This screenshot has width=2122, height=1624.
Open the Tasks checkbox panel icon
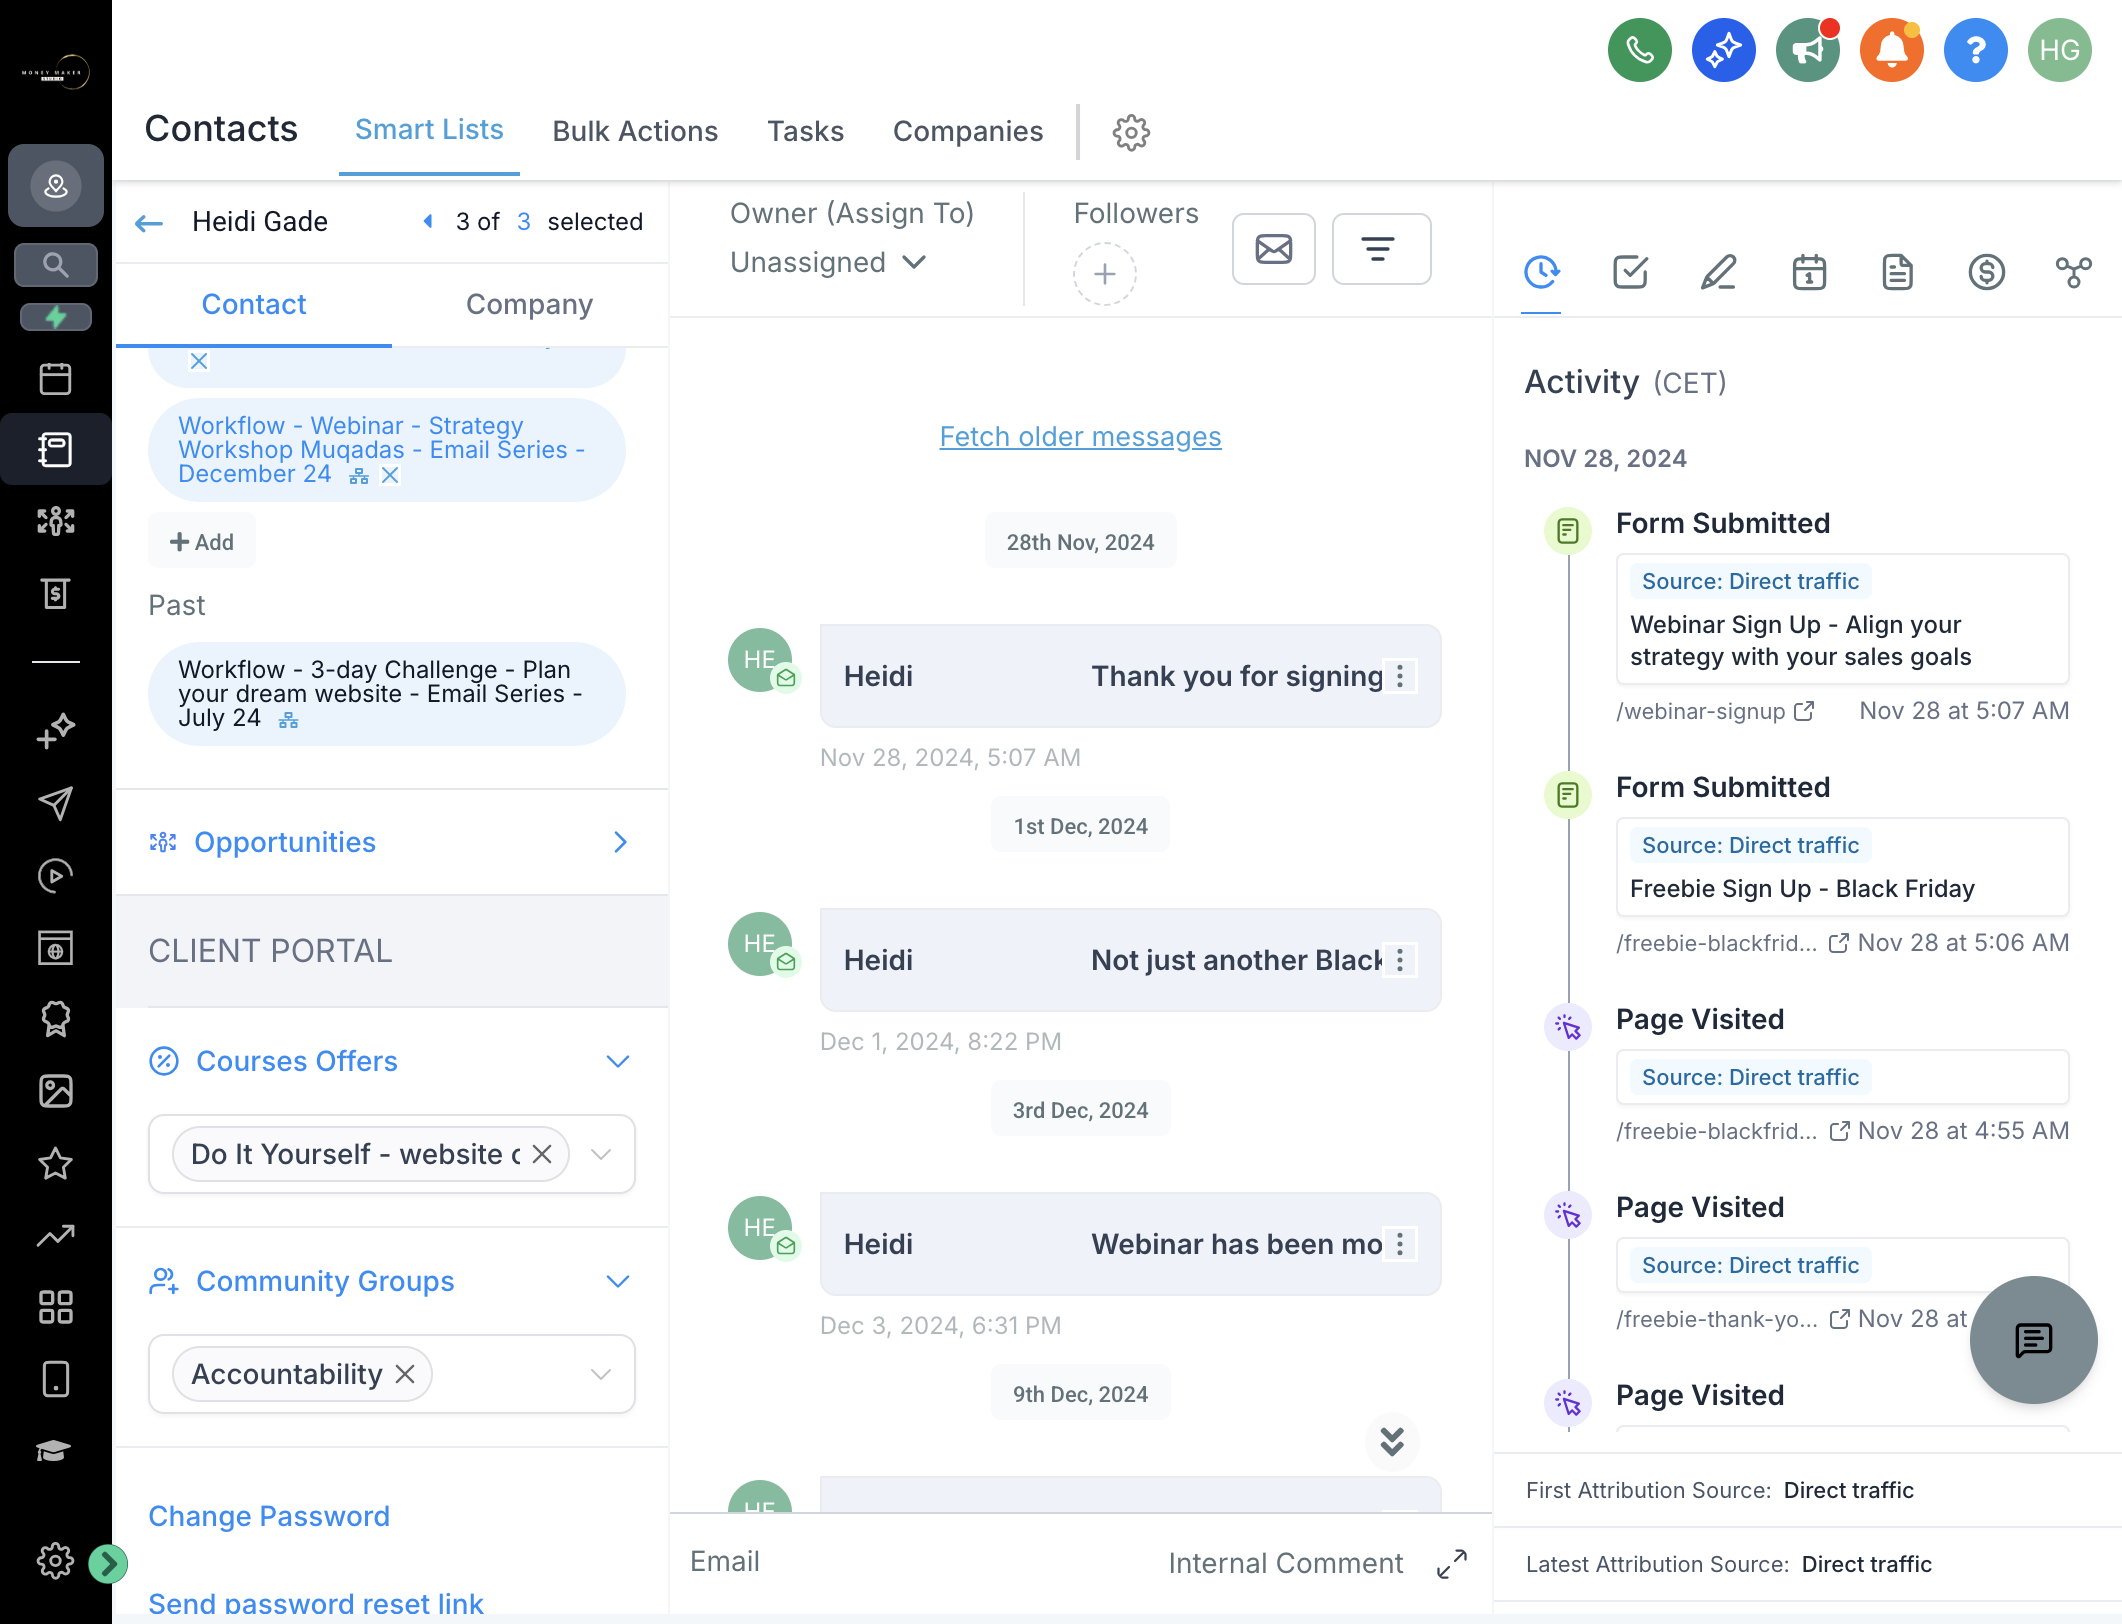point(1630,272)
